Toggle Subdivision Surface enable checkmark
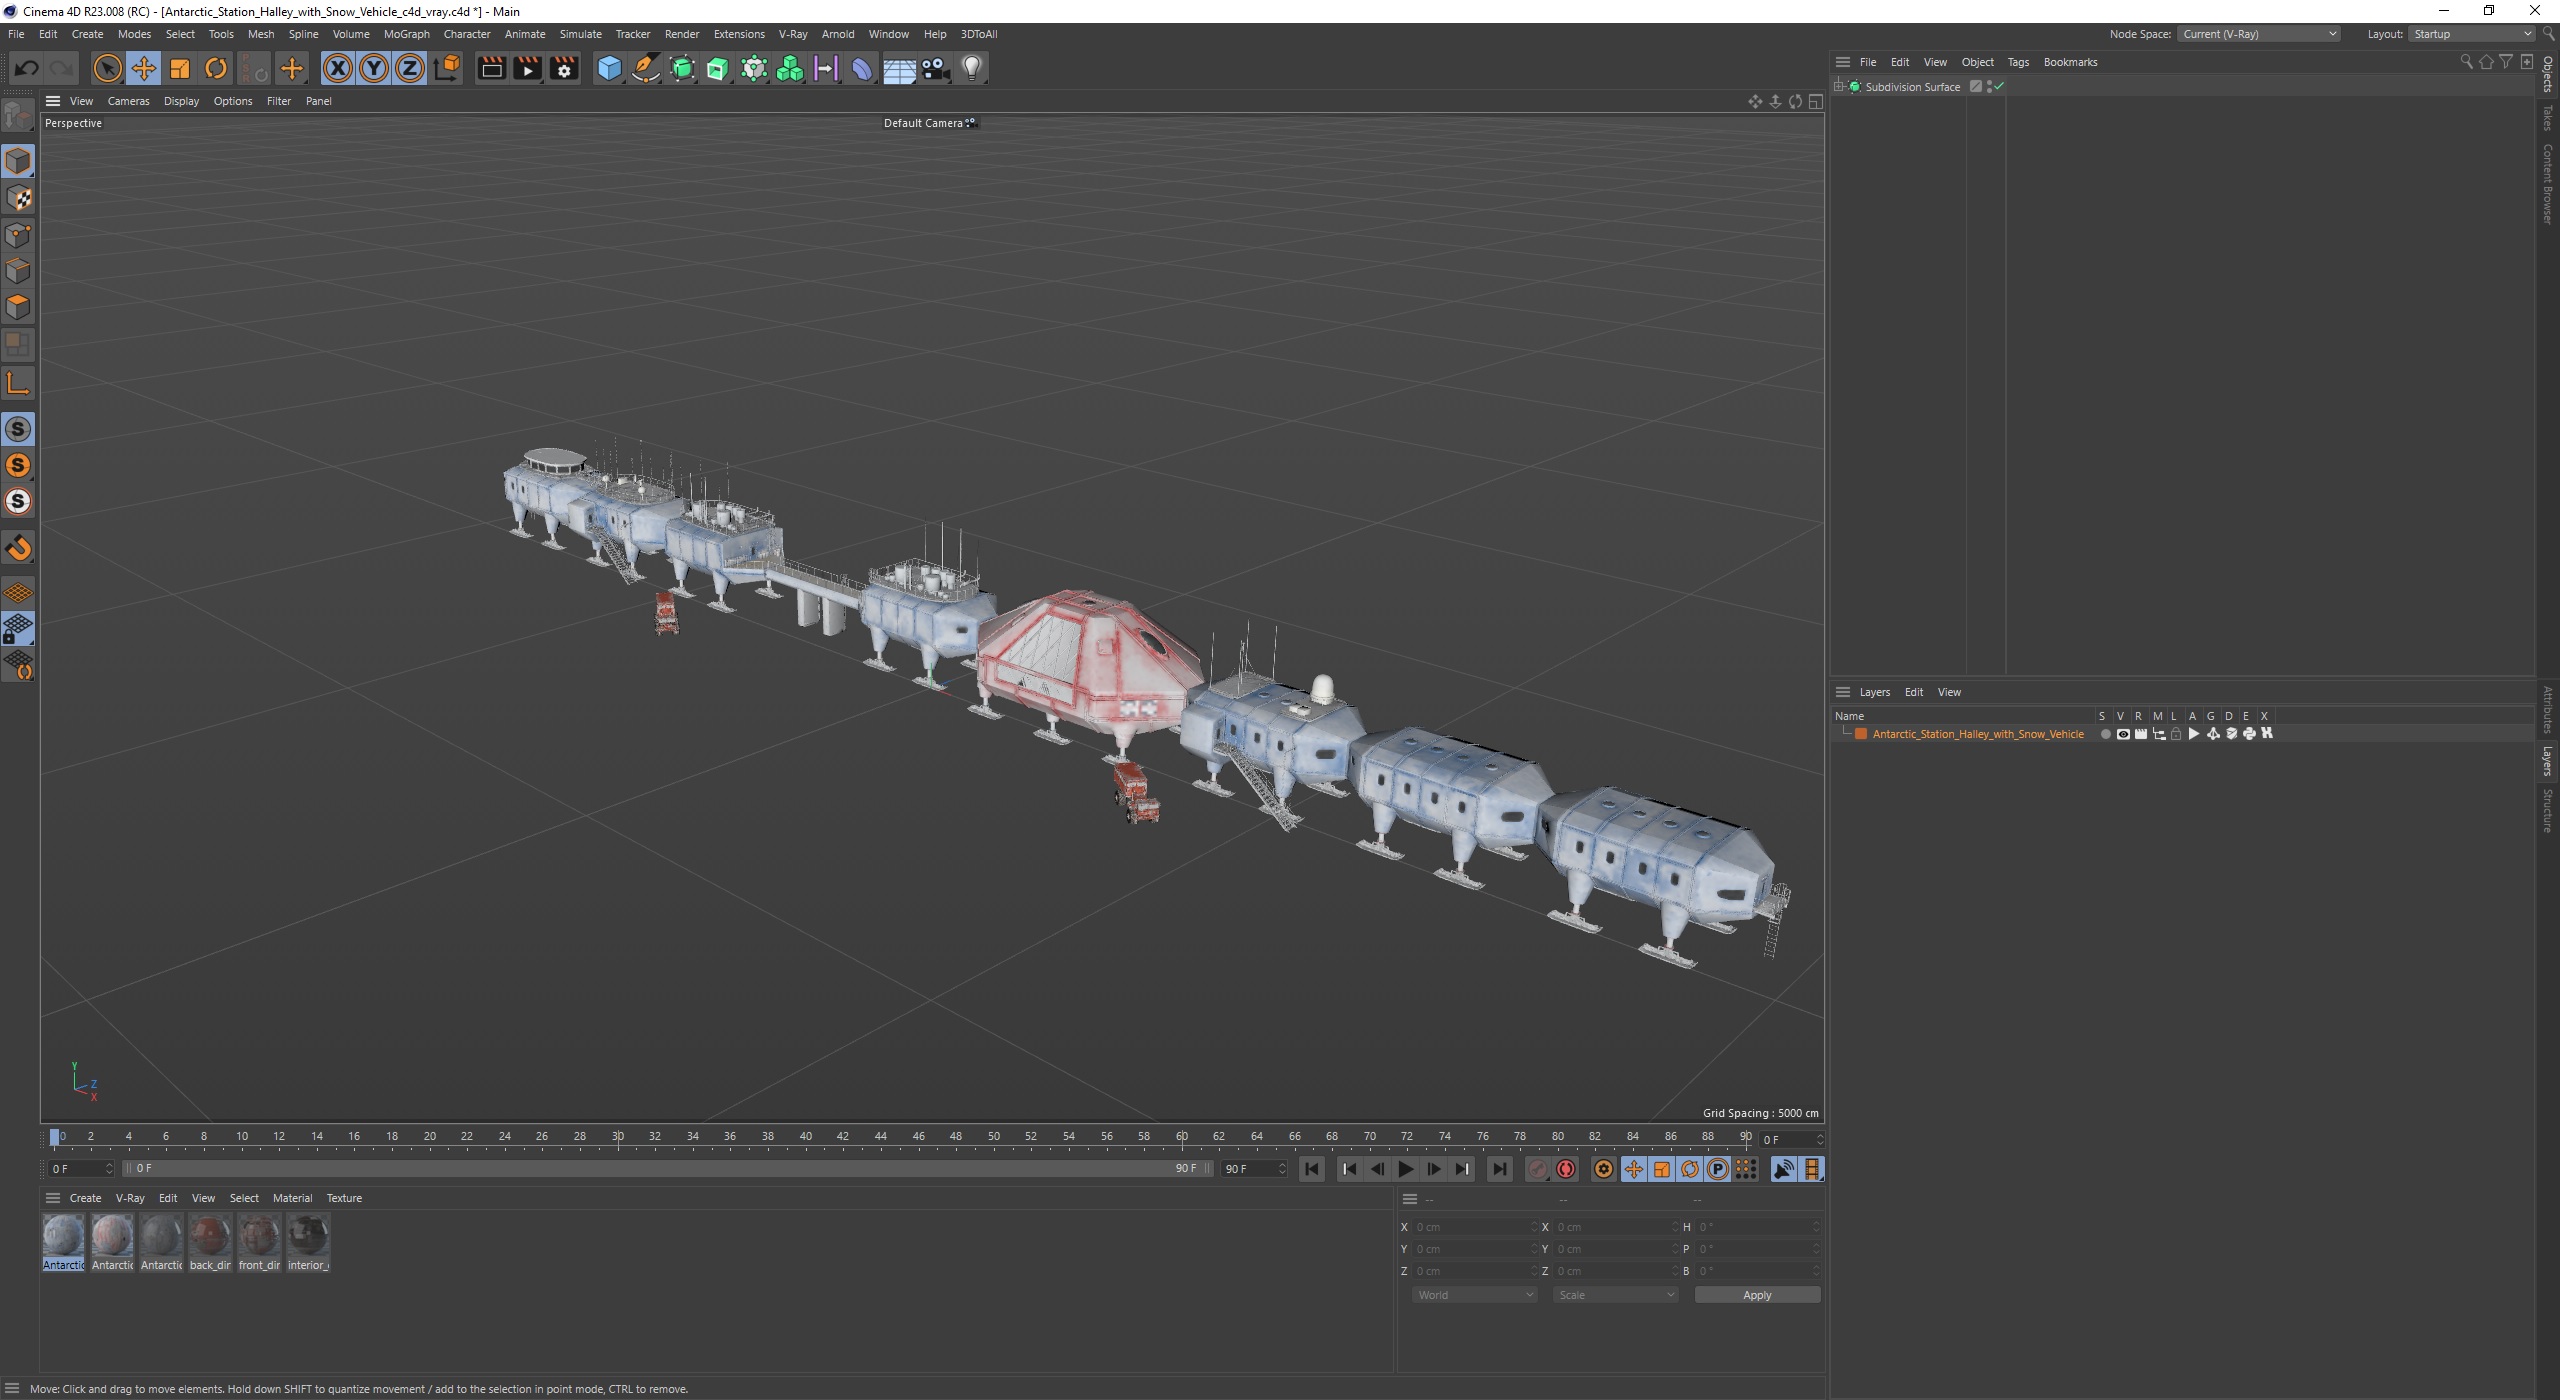The height and width of the screenshot is (1400, 2560). pos(1999,87)
